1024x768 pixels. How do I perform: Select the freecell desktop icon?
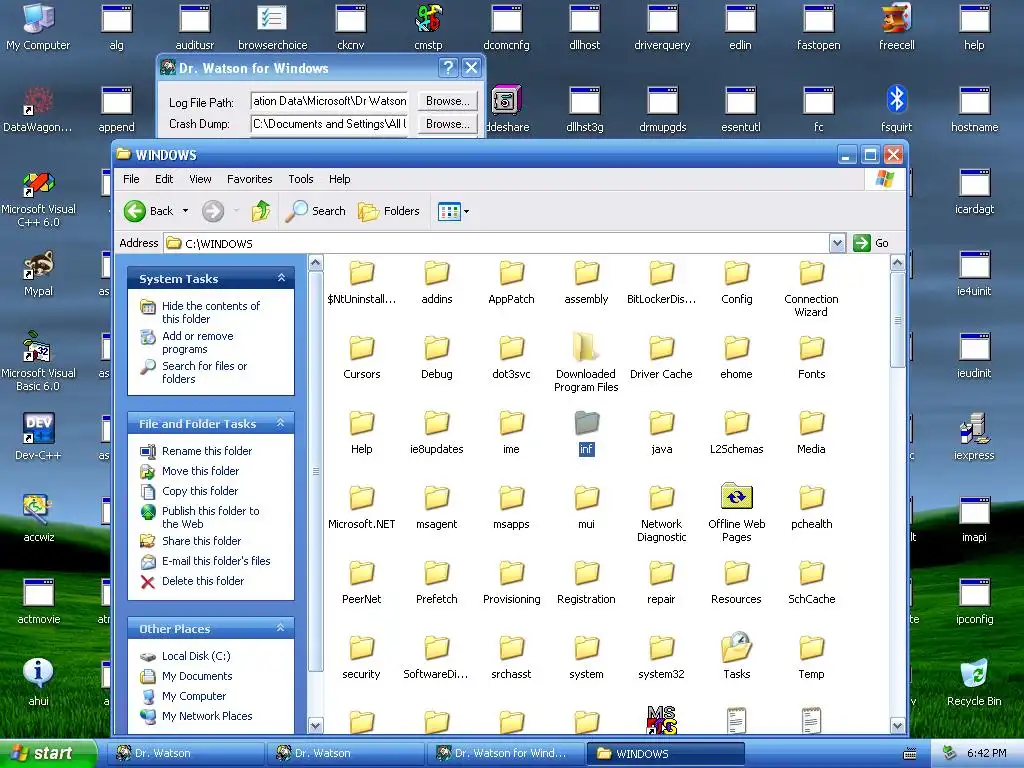click(896, 27)
